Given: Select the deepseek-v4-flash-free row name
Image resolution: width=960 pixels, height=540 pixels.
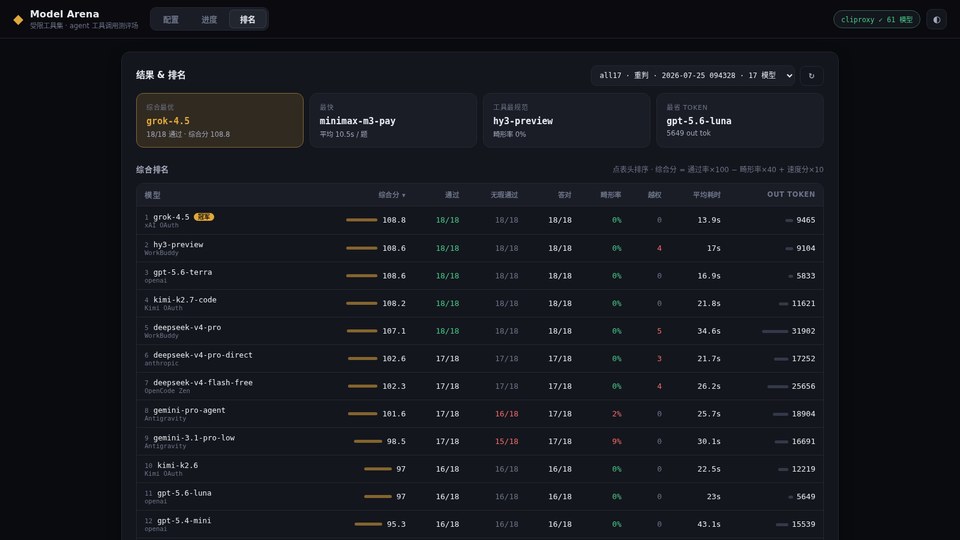Looking at the screenshot, I should (203, 382).
